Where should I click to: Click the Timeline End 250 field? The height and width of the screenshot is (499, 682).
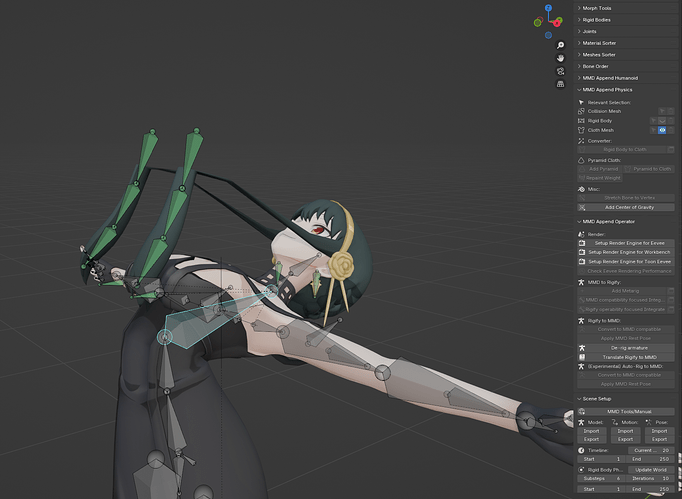coord(650,459)
